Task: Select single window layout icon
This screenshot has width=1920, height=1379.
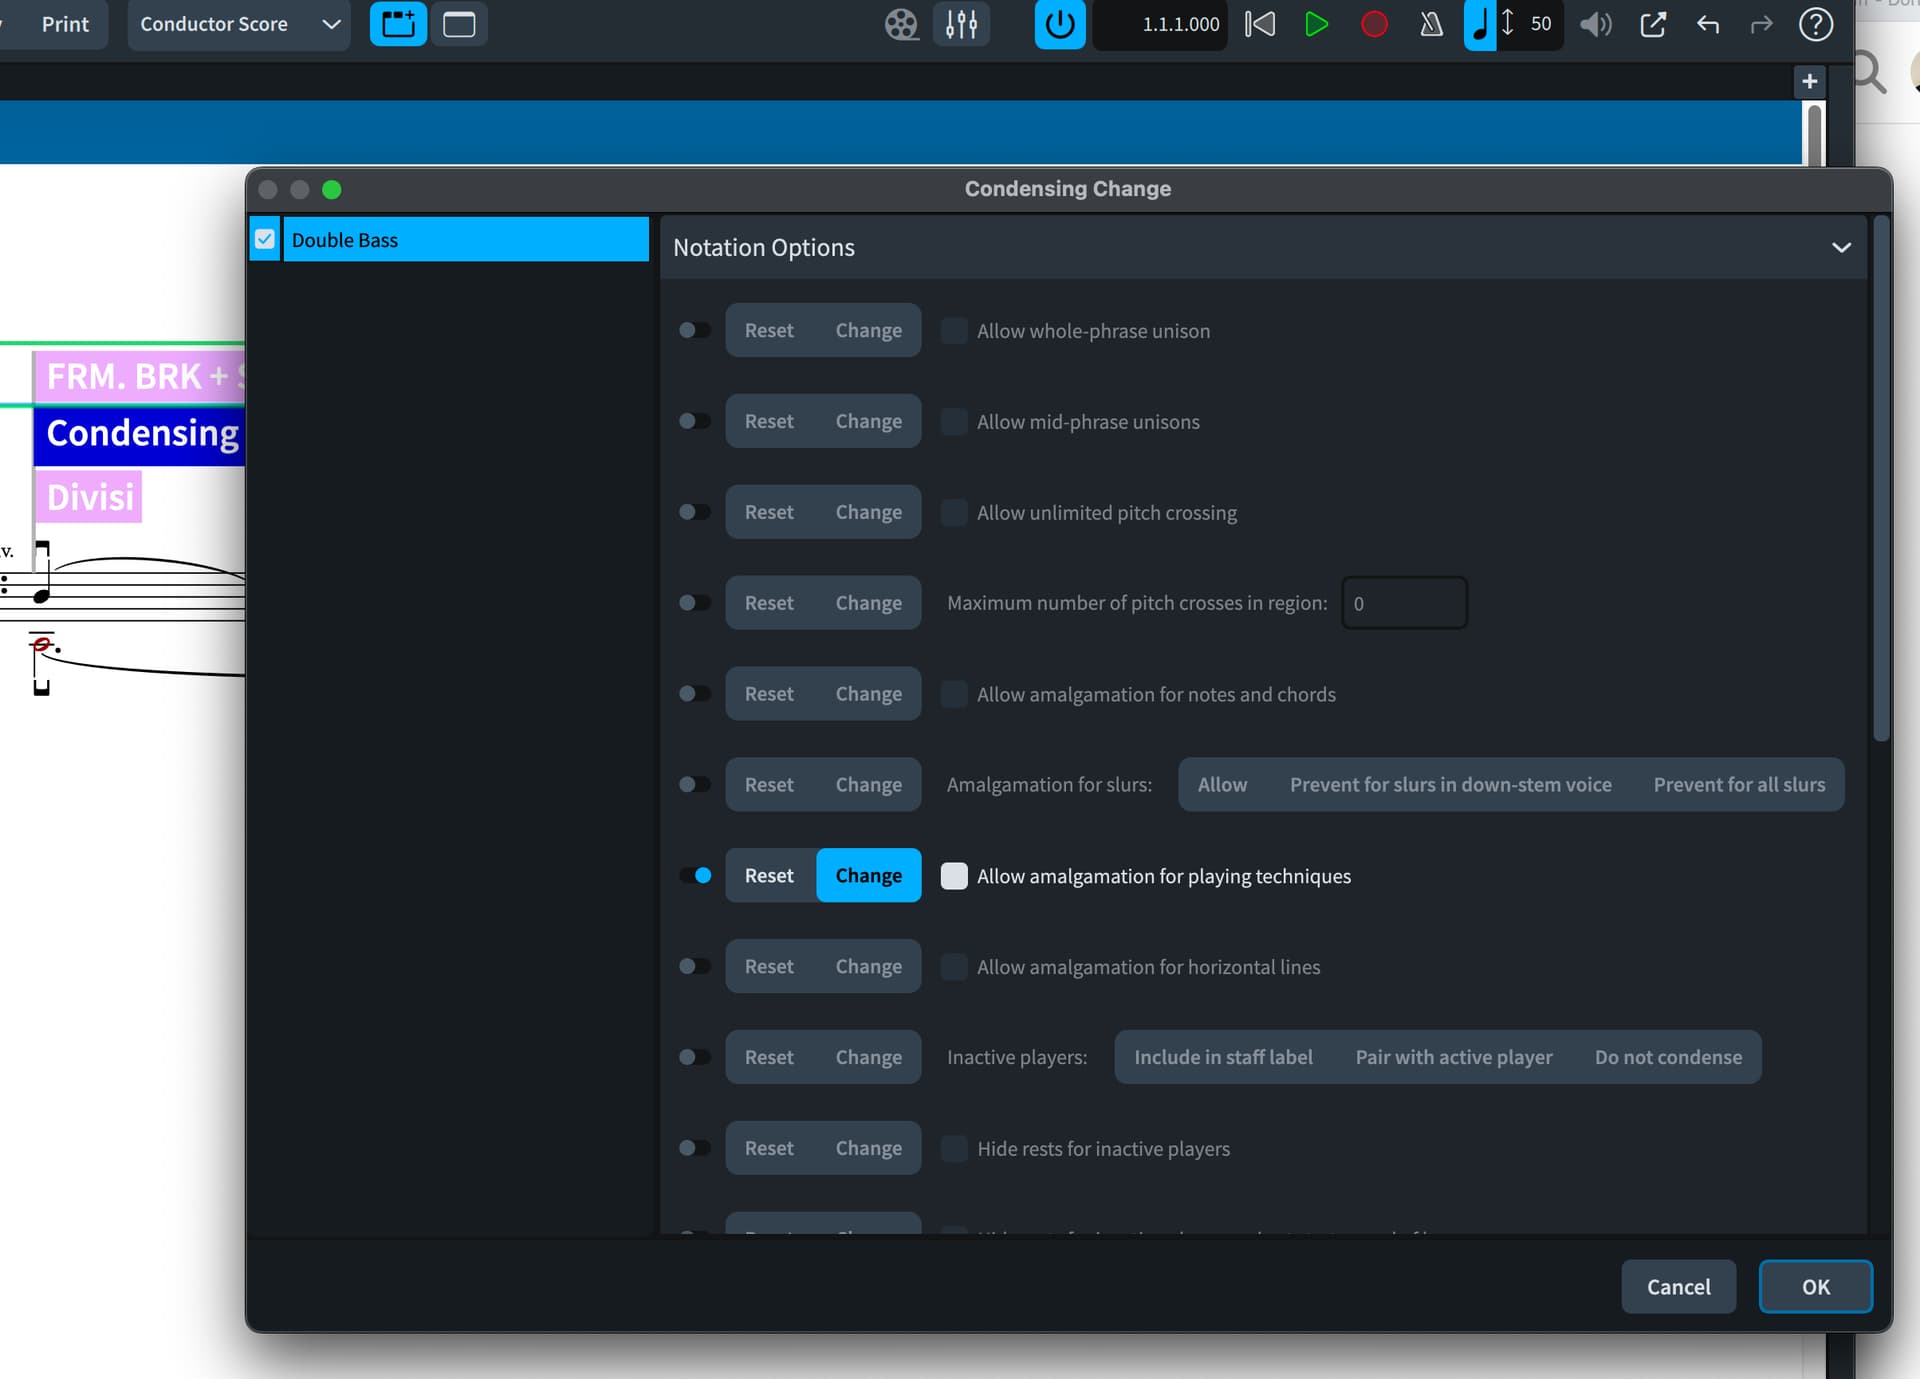Action: point(459,24)
